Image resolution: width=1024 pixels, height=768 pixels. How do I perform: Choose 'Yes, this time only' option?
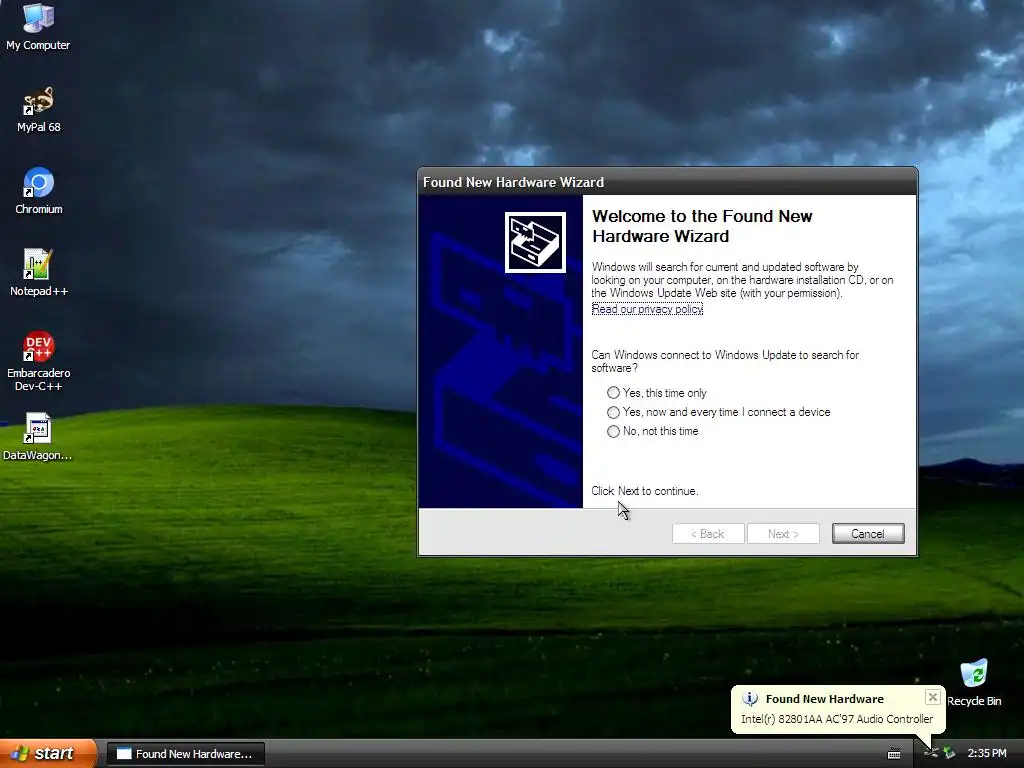pyautogui.click(x=657, y=392)
